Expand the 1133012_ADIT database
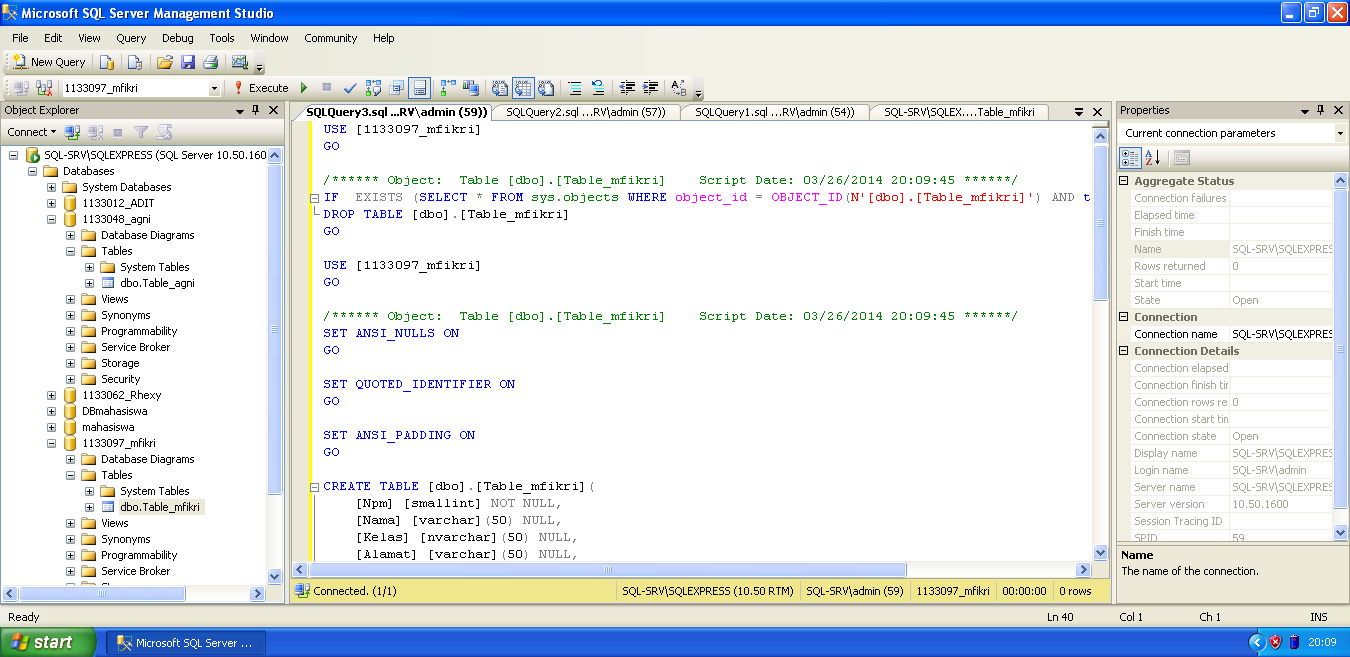The image size is (1350, 657). tap(51, 203)
